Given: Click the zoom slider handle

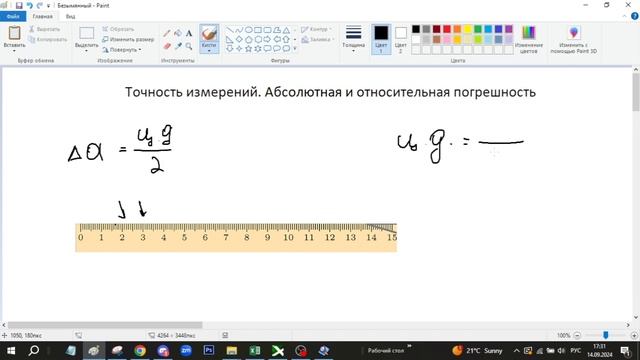Looking at the screenshot, I should [606, 335].
